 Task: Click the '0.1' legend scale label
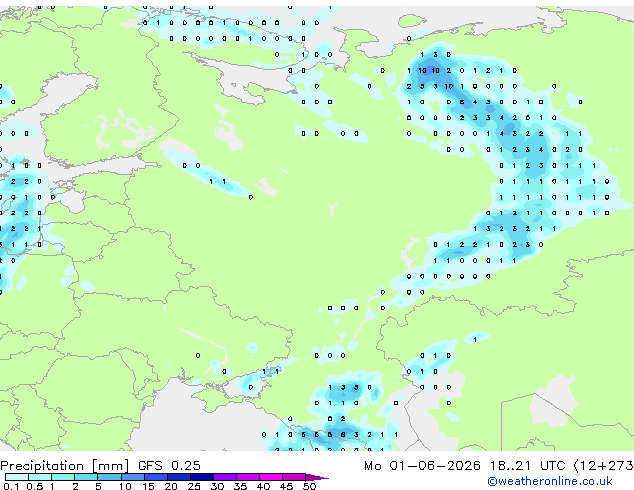[x=11, y=486]
